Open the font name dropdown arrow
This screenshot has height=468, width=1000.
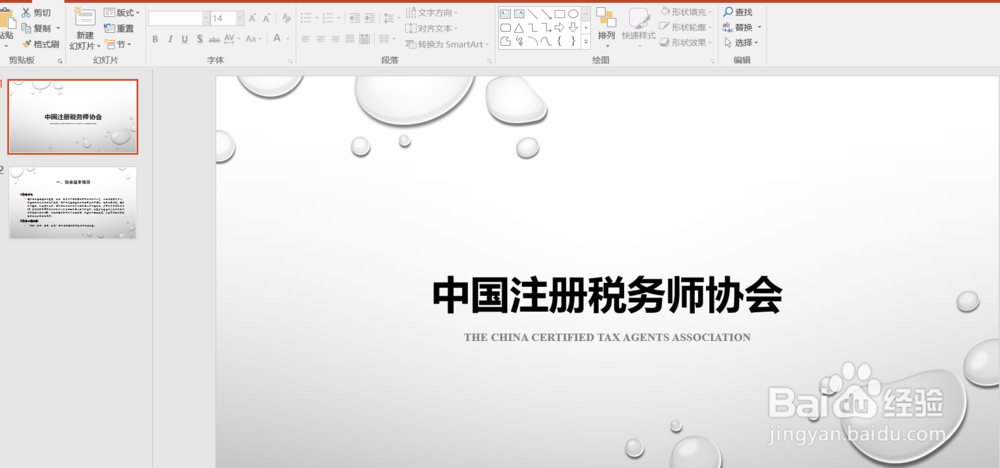pyautogui.click(x=206, y=18)
